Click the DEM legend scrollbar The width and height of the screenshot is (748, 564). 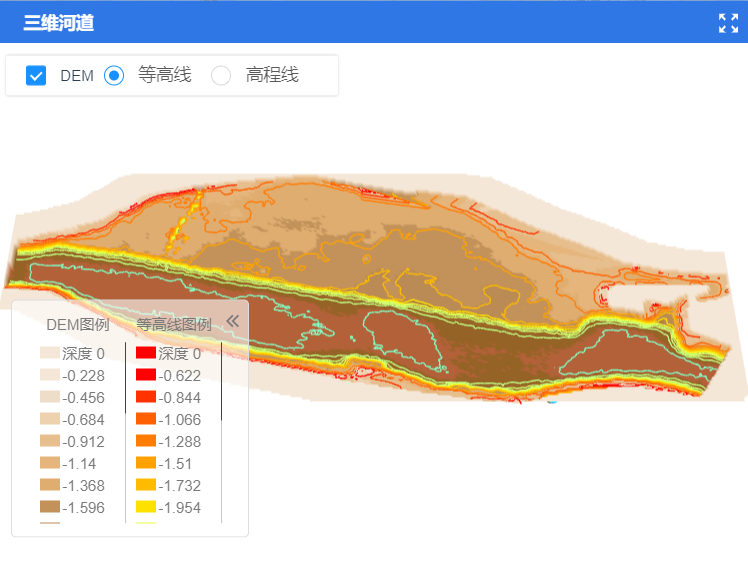[x=125, y=377]
